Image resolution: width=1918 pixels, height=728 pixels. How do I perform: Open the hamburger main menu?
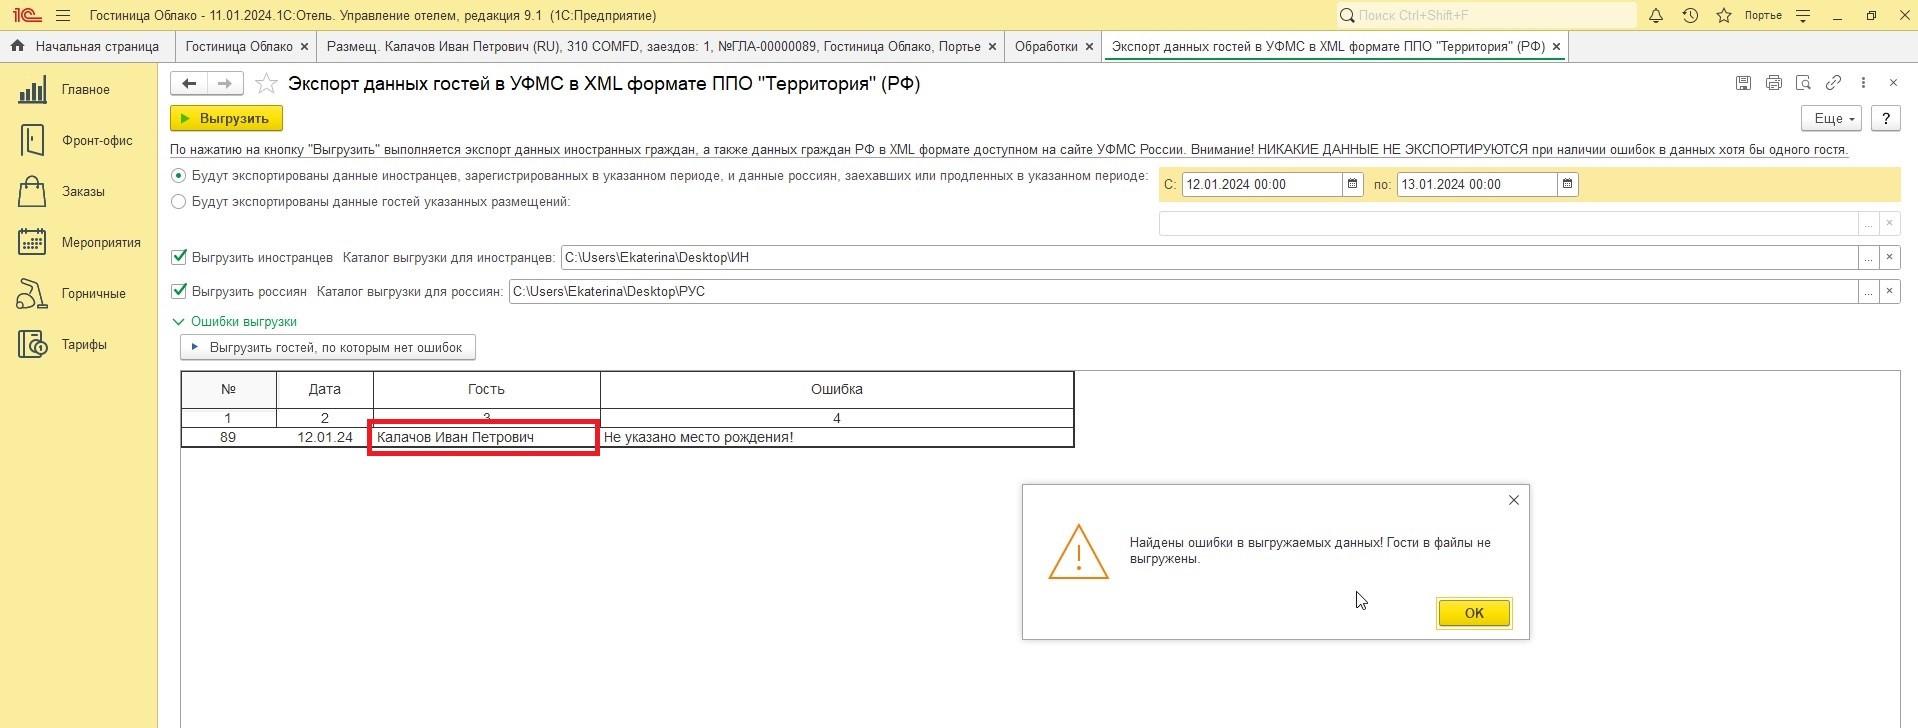(63, 16)
